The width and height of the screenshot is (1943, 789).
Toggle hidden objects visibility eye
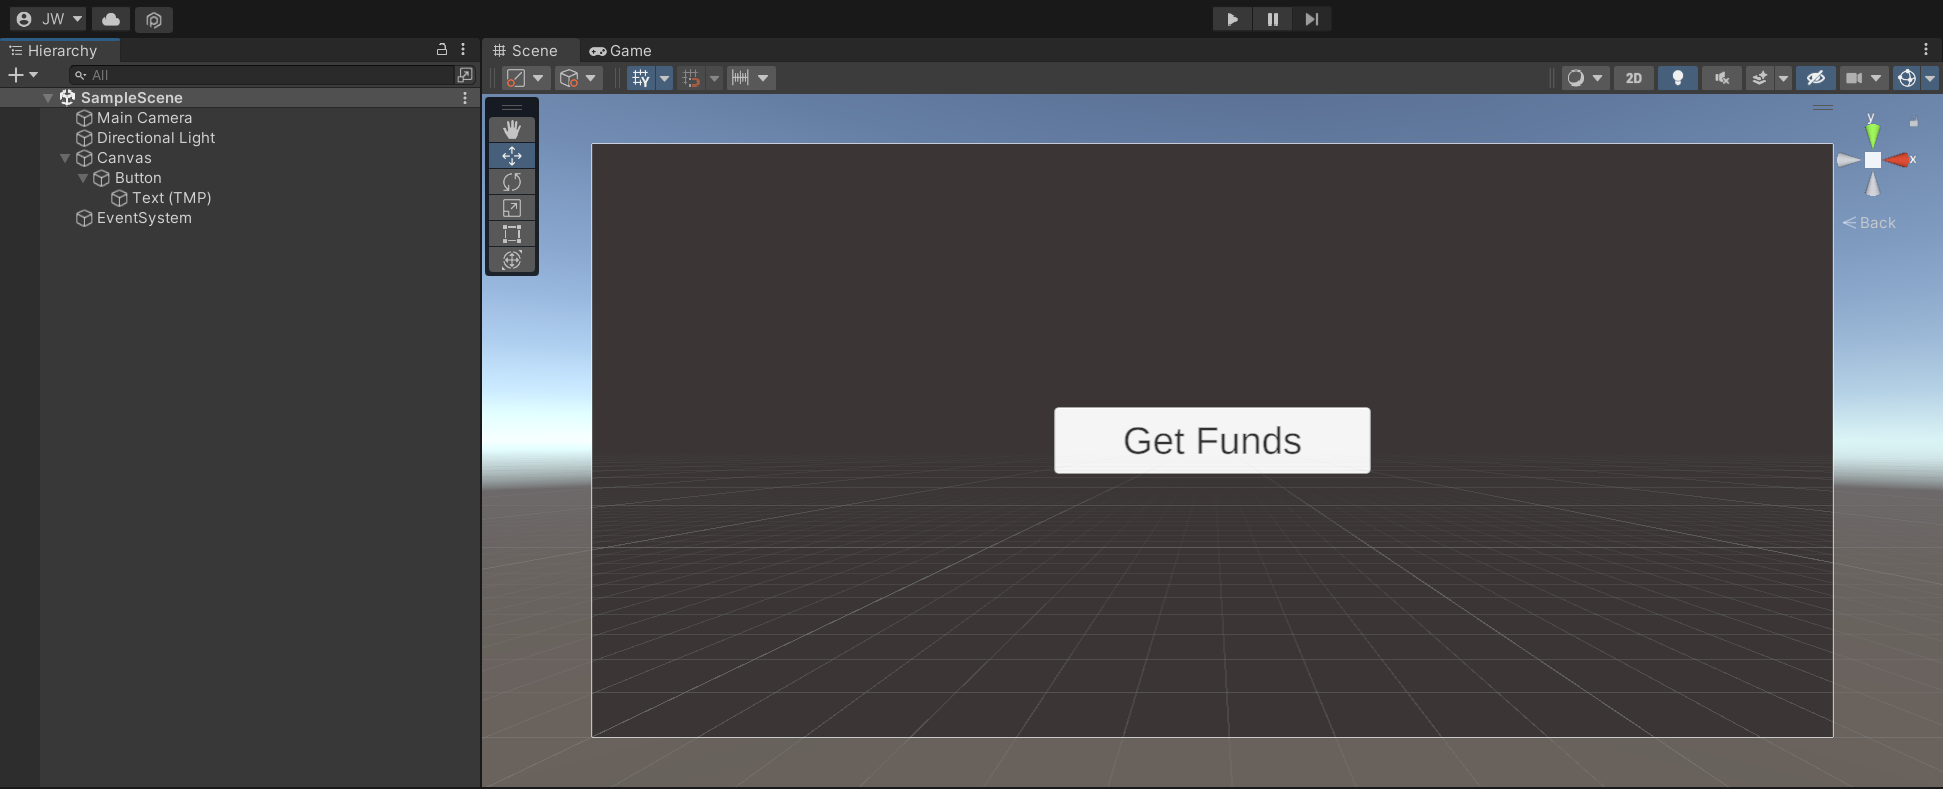coord(1816,78)
